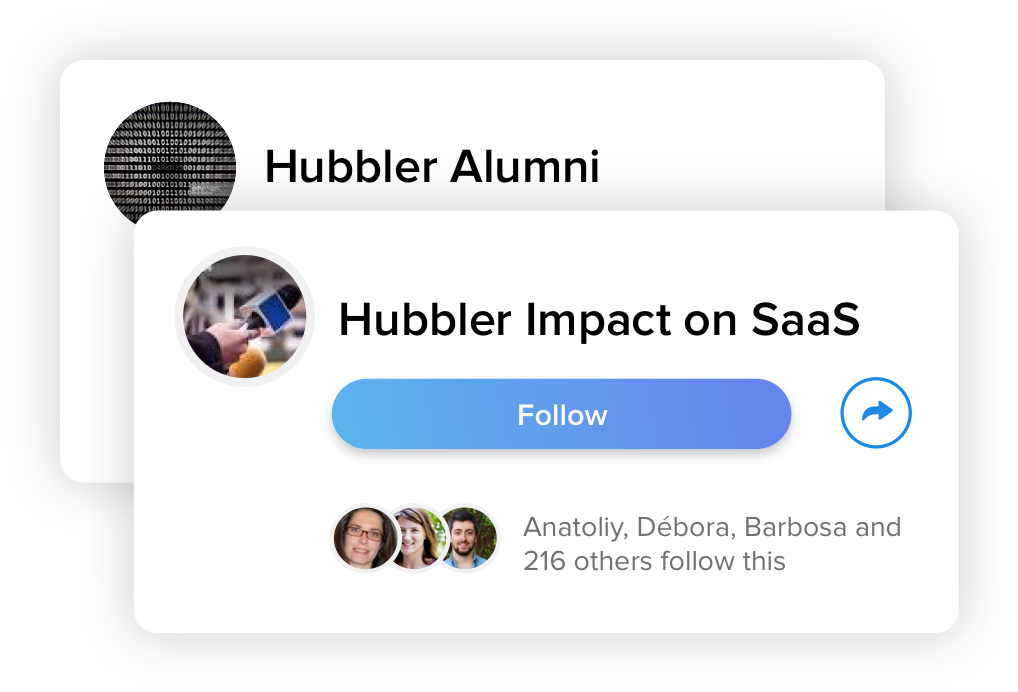
Task: View the middle follower's profile photo
Action: 417,538
